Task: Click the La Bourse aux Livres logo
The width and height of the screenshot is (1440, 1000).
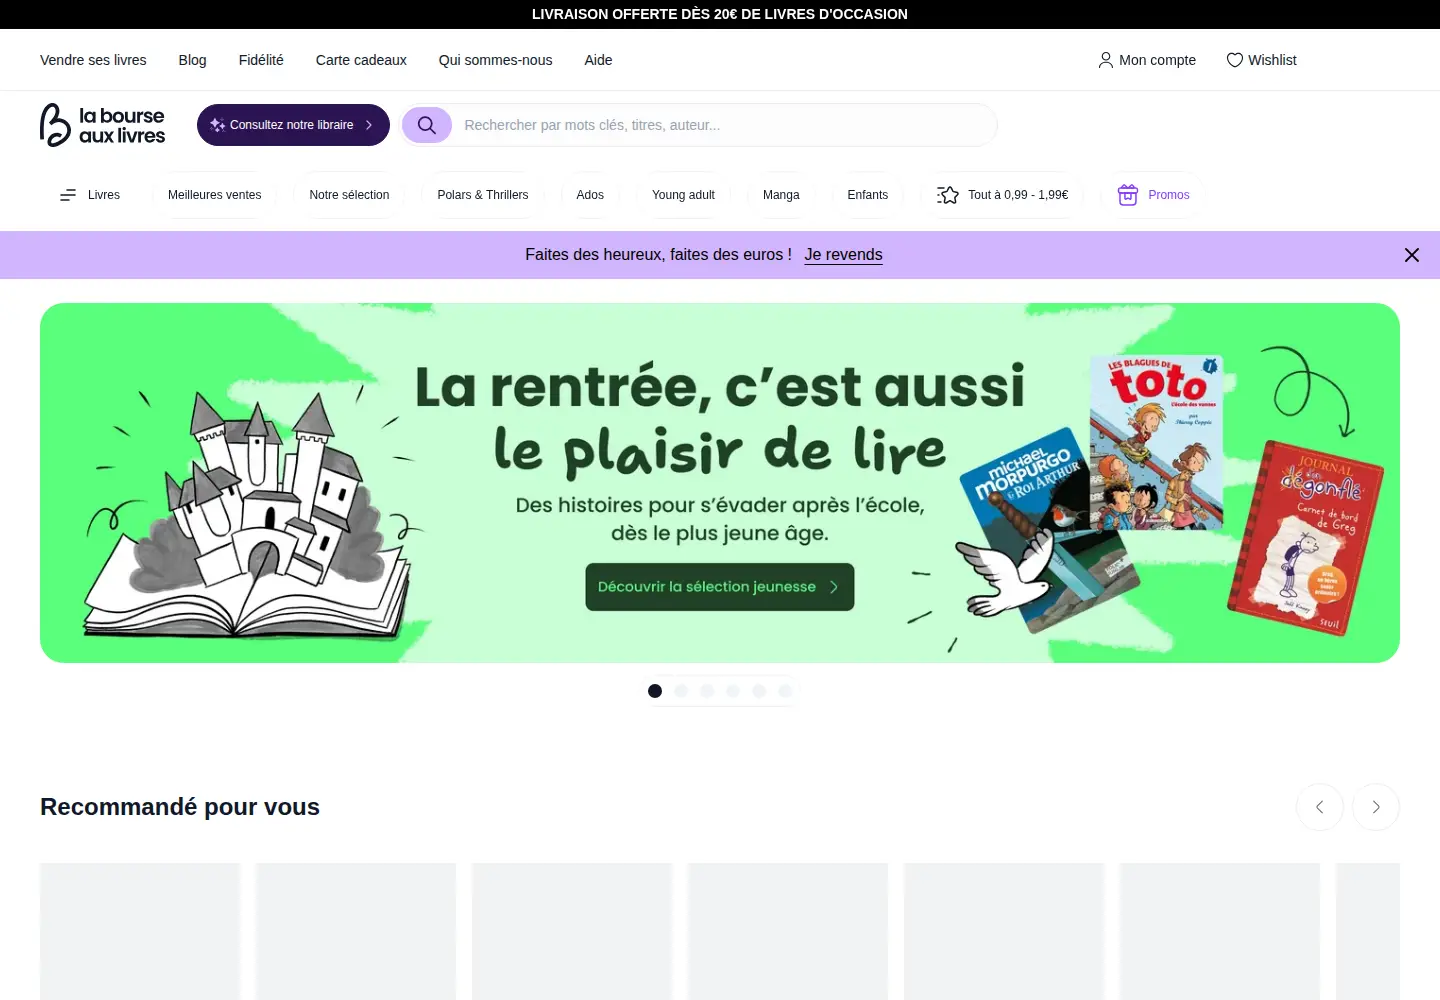Action: (x=102, y=125)
